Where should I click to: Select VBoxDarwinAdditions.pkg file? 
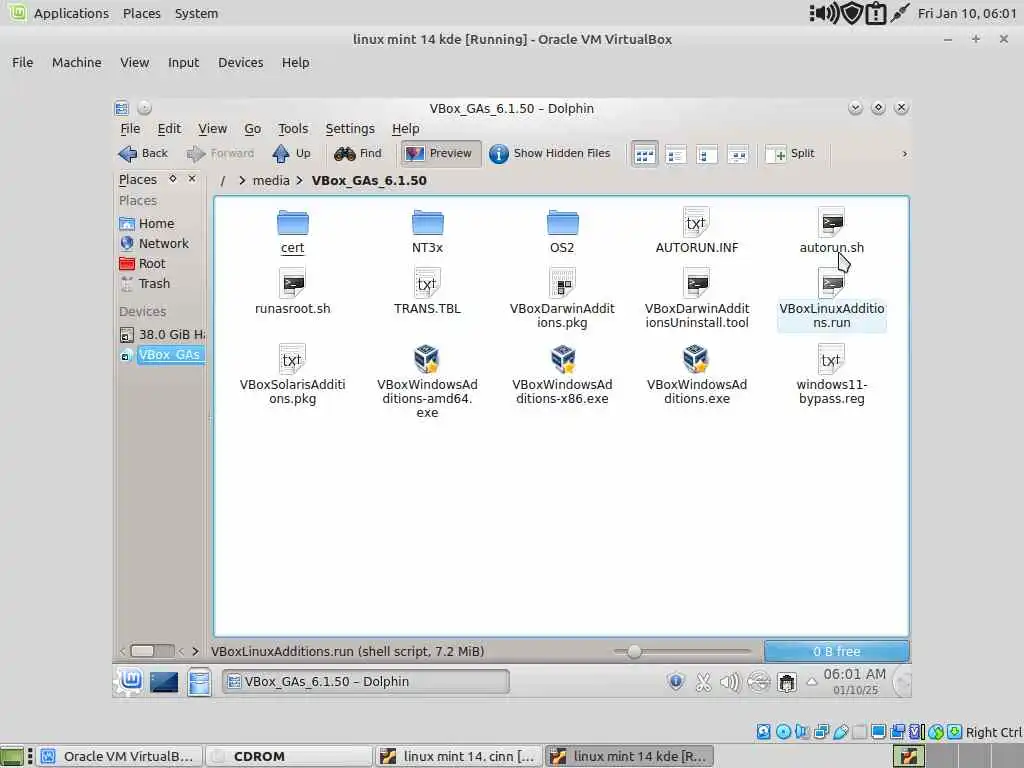point(562,299)
